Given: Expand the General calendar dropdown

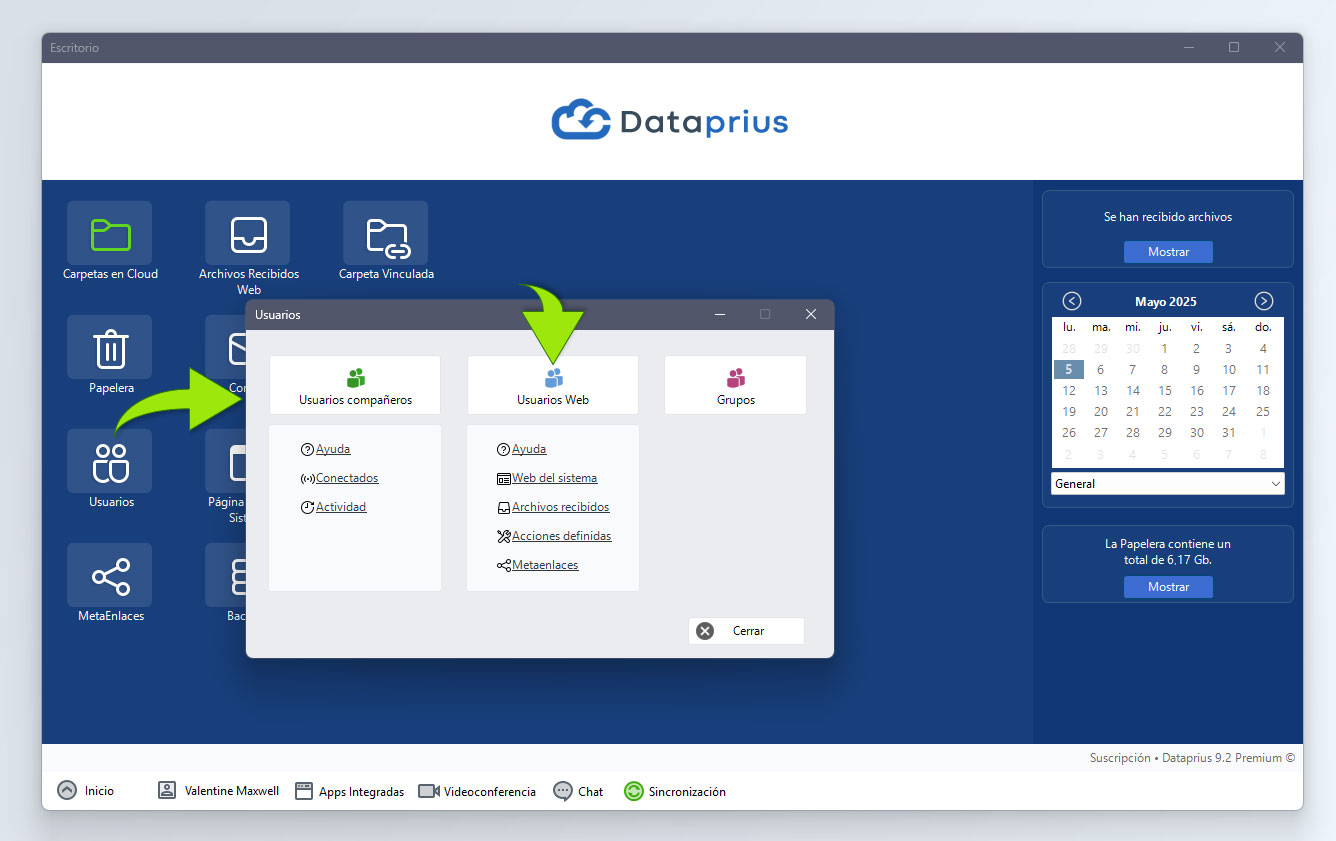Looking at the screenshot, I should point(1168,484).
